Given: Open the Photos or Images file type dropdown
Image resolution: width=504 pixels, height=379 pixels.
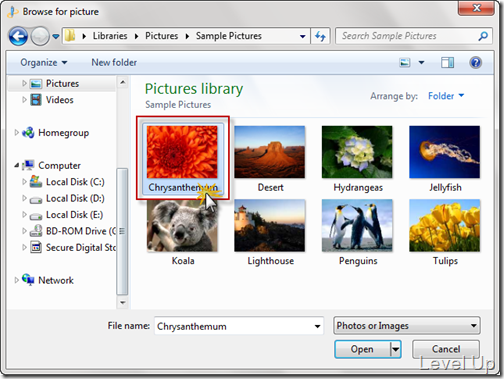Looking at the screenshot, I should point(407,325).
